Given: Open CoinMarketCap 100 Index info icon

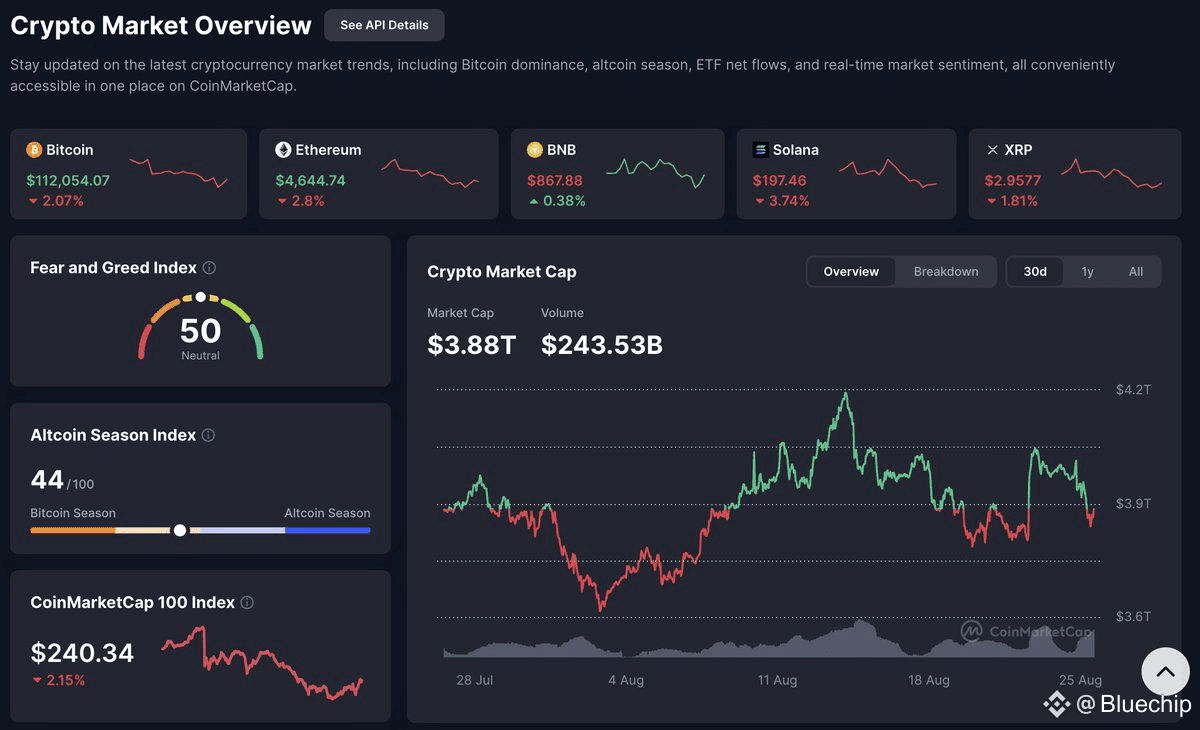Looking at the screenshot, I should 247,603.
